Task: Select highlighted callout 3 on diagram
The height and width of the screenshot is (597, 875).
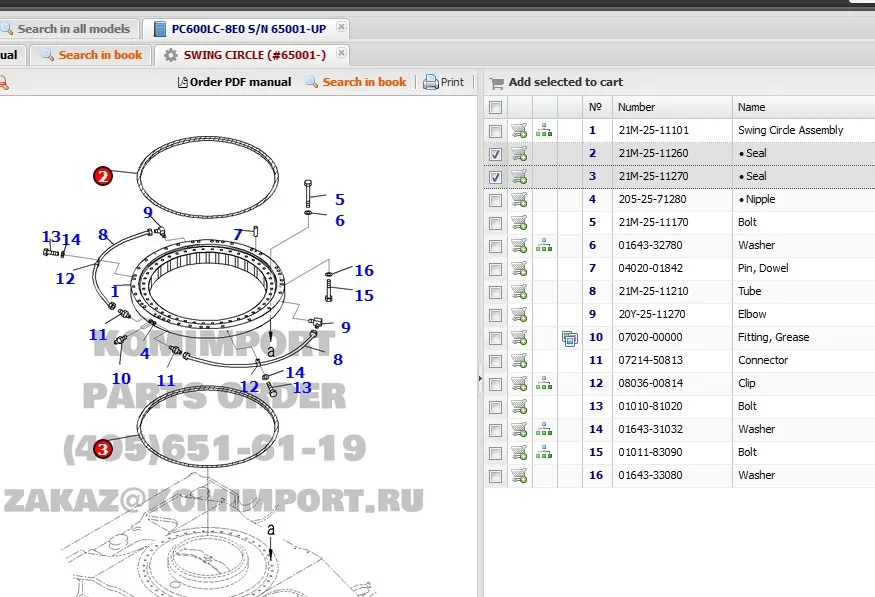Action: point(103,449)
